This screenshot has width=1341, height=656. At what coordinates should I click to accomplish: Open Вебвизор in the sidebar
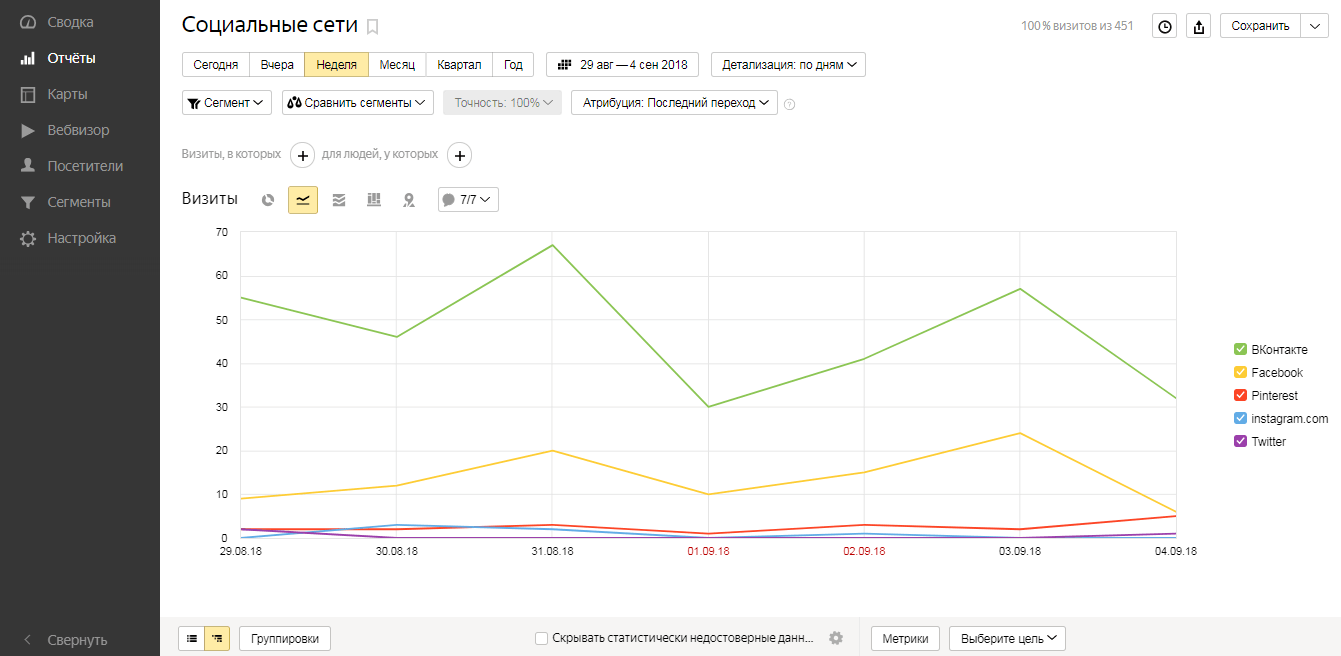pos(78,130)
